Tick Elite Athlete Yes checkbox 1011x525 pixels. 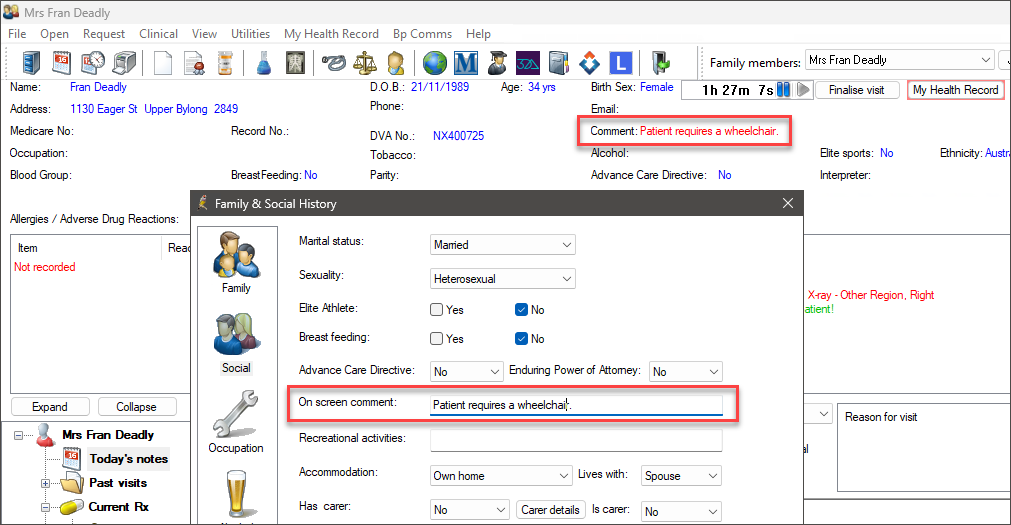(437, 310)
